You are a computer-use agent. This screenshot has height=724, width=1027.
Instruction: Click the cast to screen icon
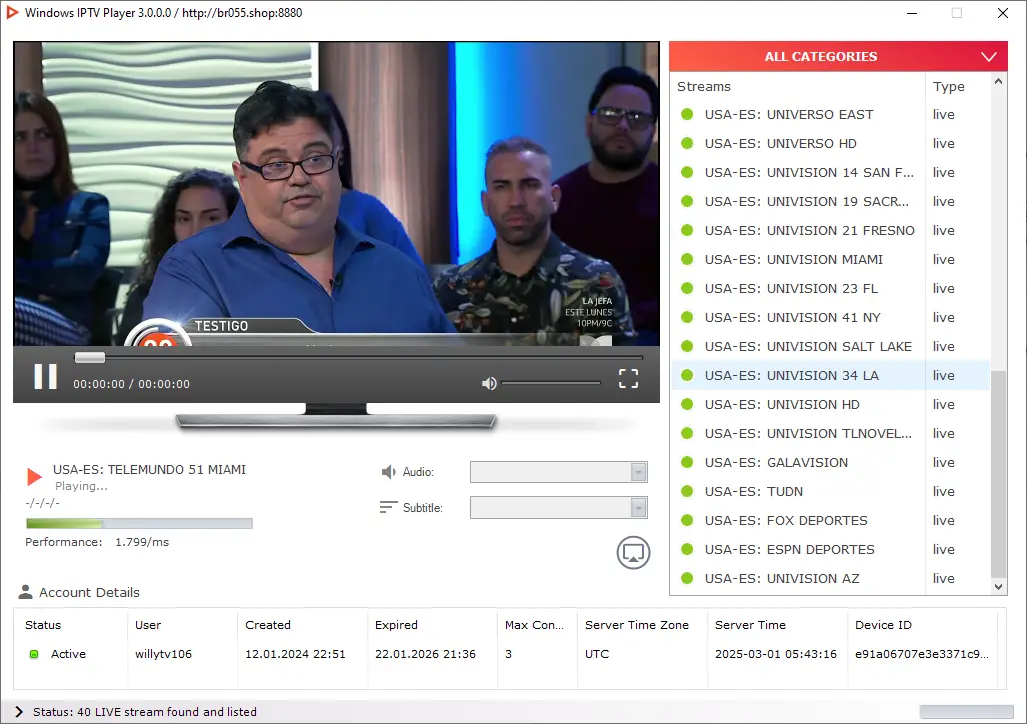[633, 552]
